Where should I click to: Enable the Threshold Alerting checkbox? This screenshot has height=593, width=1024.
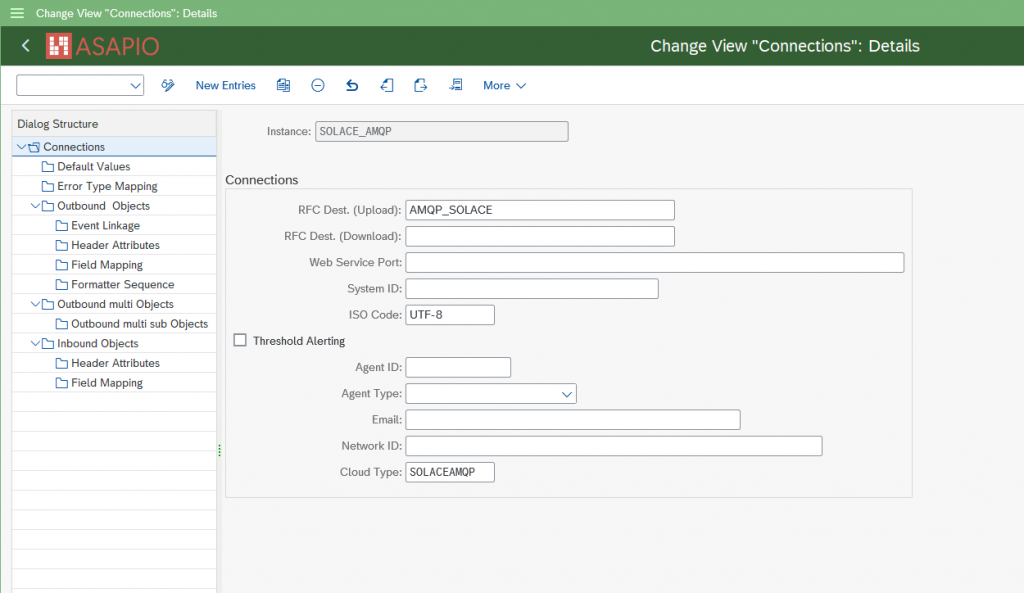tap(240, 341)
